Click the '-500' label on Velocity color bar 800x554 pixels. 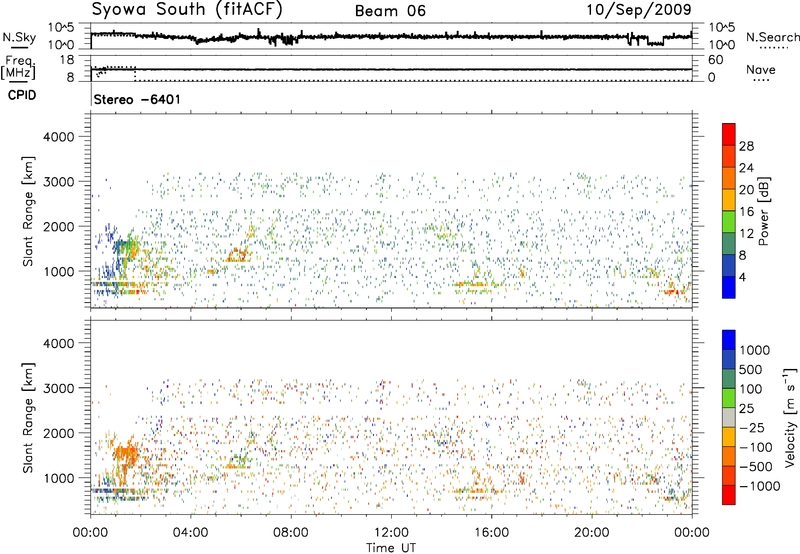pos(756,467)
